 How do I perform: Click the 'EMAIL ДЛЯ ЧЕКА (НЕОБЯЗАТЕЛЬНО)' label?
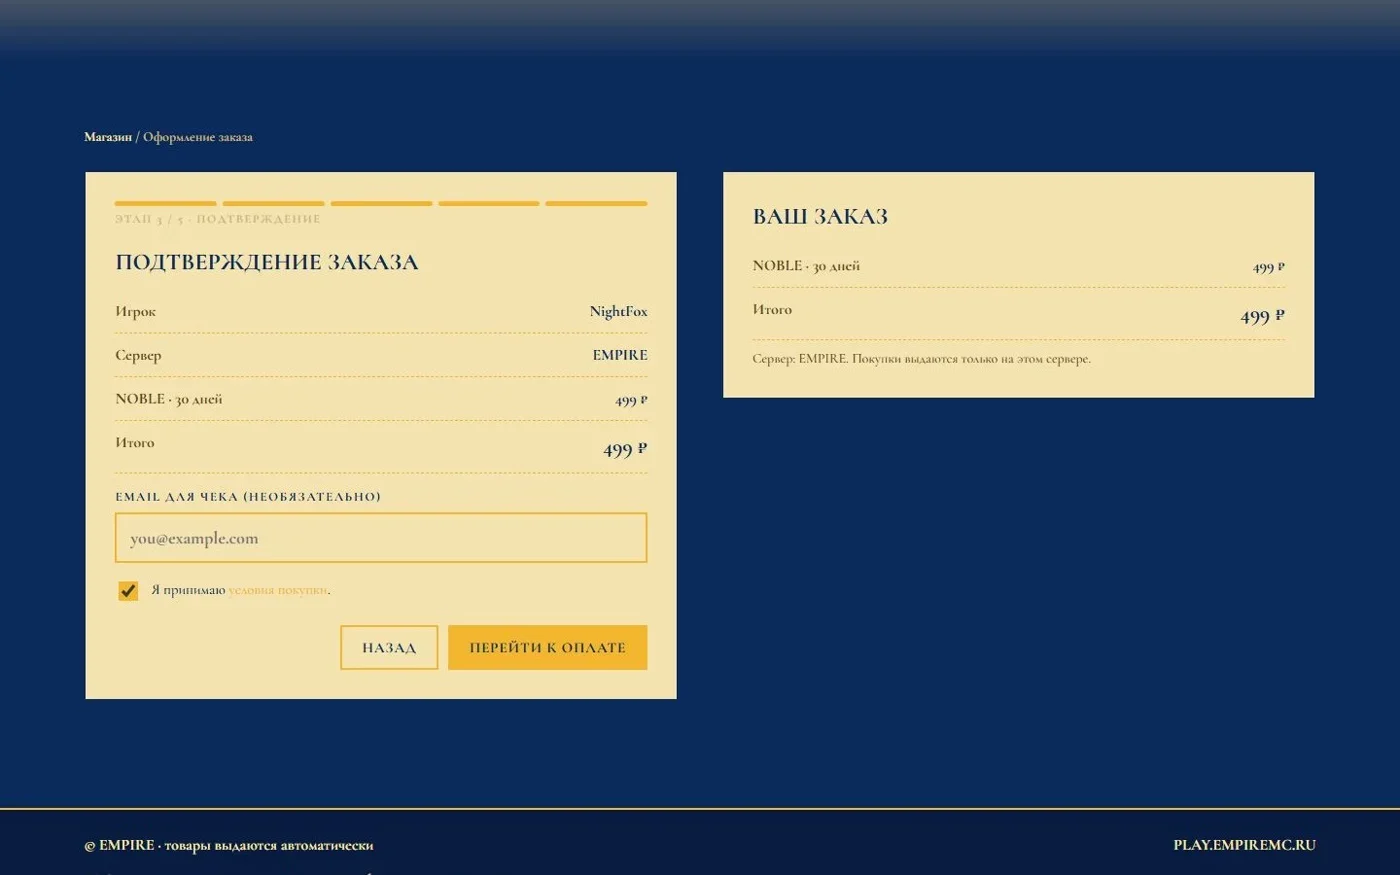[248, 497]
